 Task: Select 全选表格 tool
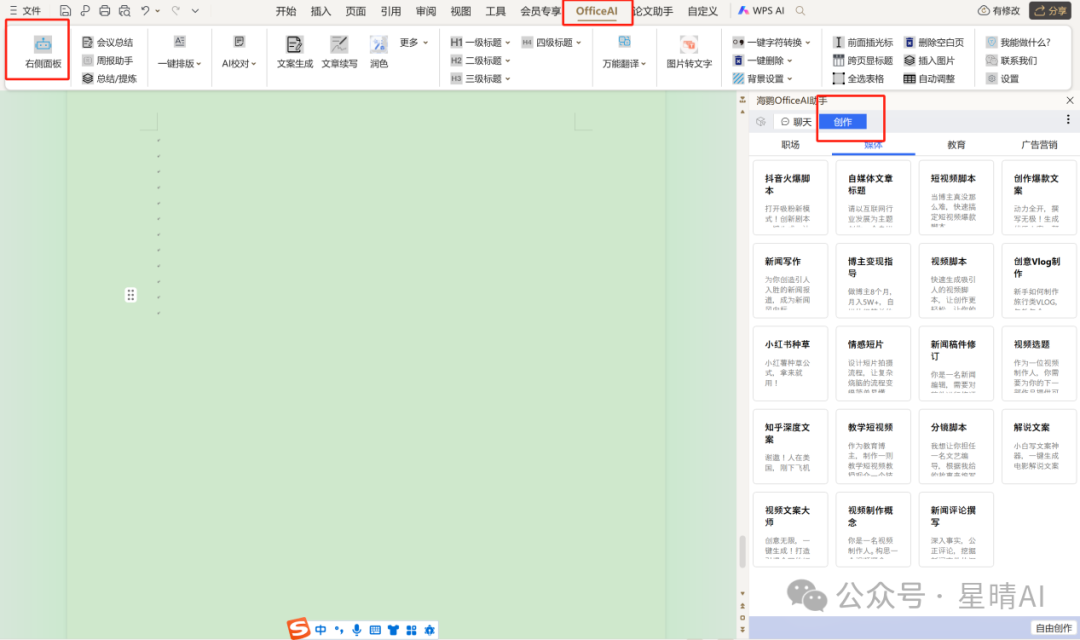[x=858, y=79]
